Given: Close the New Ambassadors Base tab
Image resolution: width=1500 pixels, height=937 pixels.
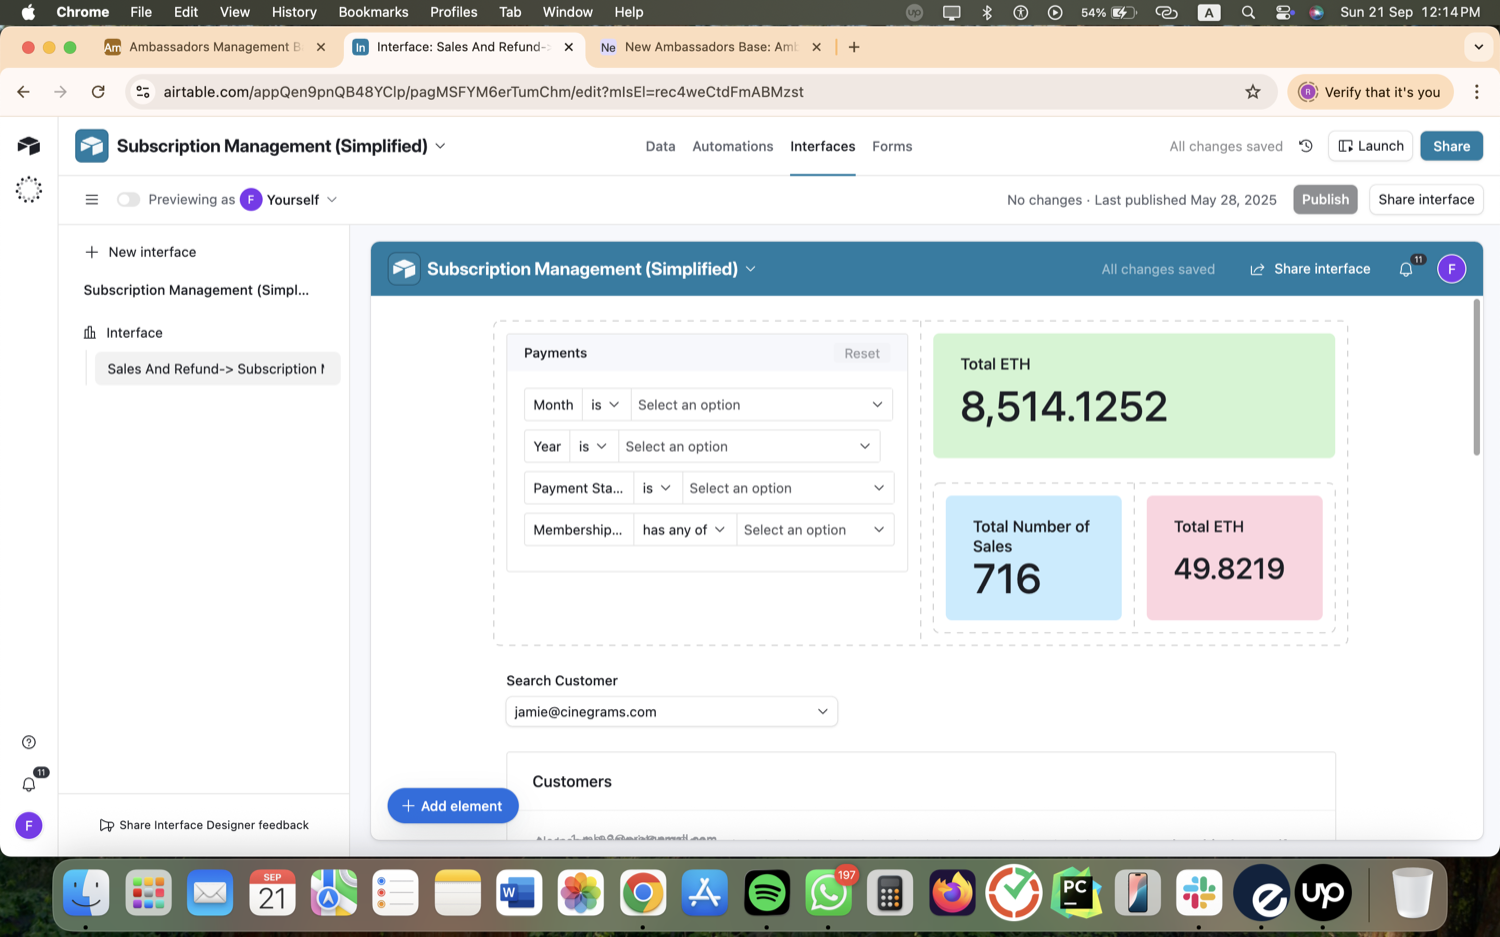Looking at the screenshot, I should [816, 47].
